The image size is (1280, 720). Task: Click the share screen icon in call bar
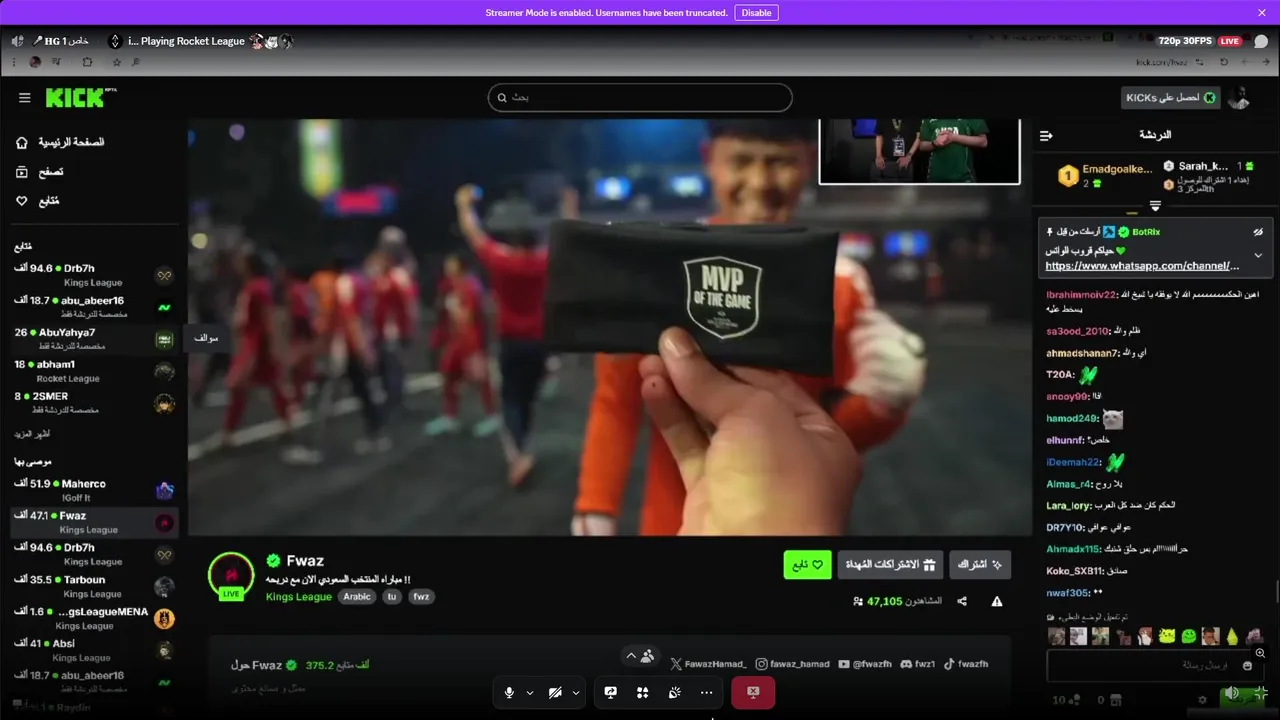click(x=611, y=692)
